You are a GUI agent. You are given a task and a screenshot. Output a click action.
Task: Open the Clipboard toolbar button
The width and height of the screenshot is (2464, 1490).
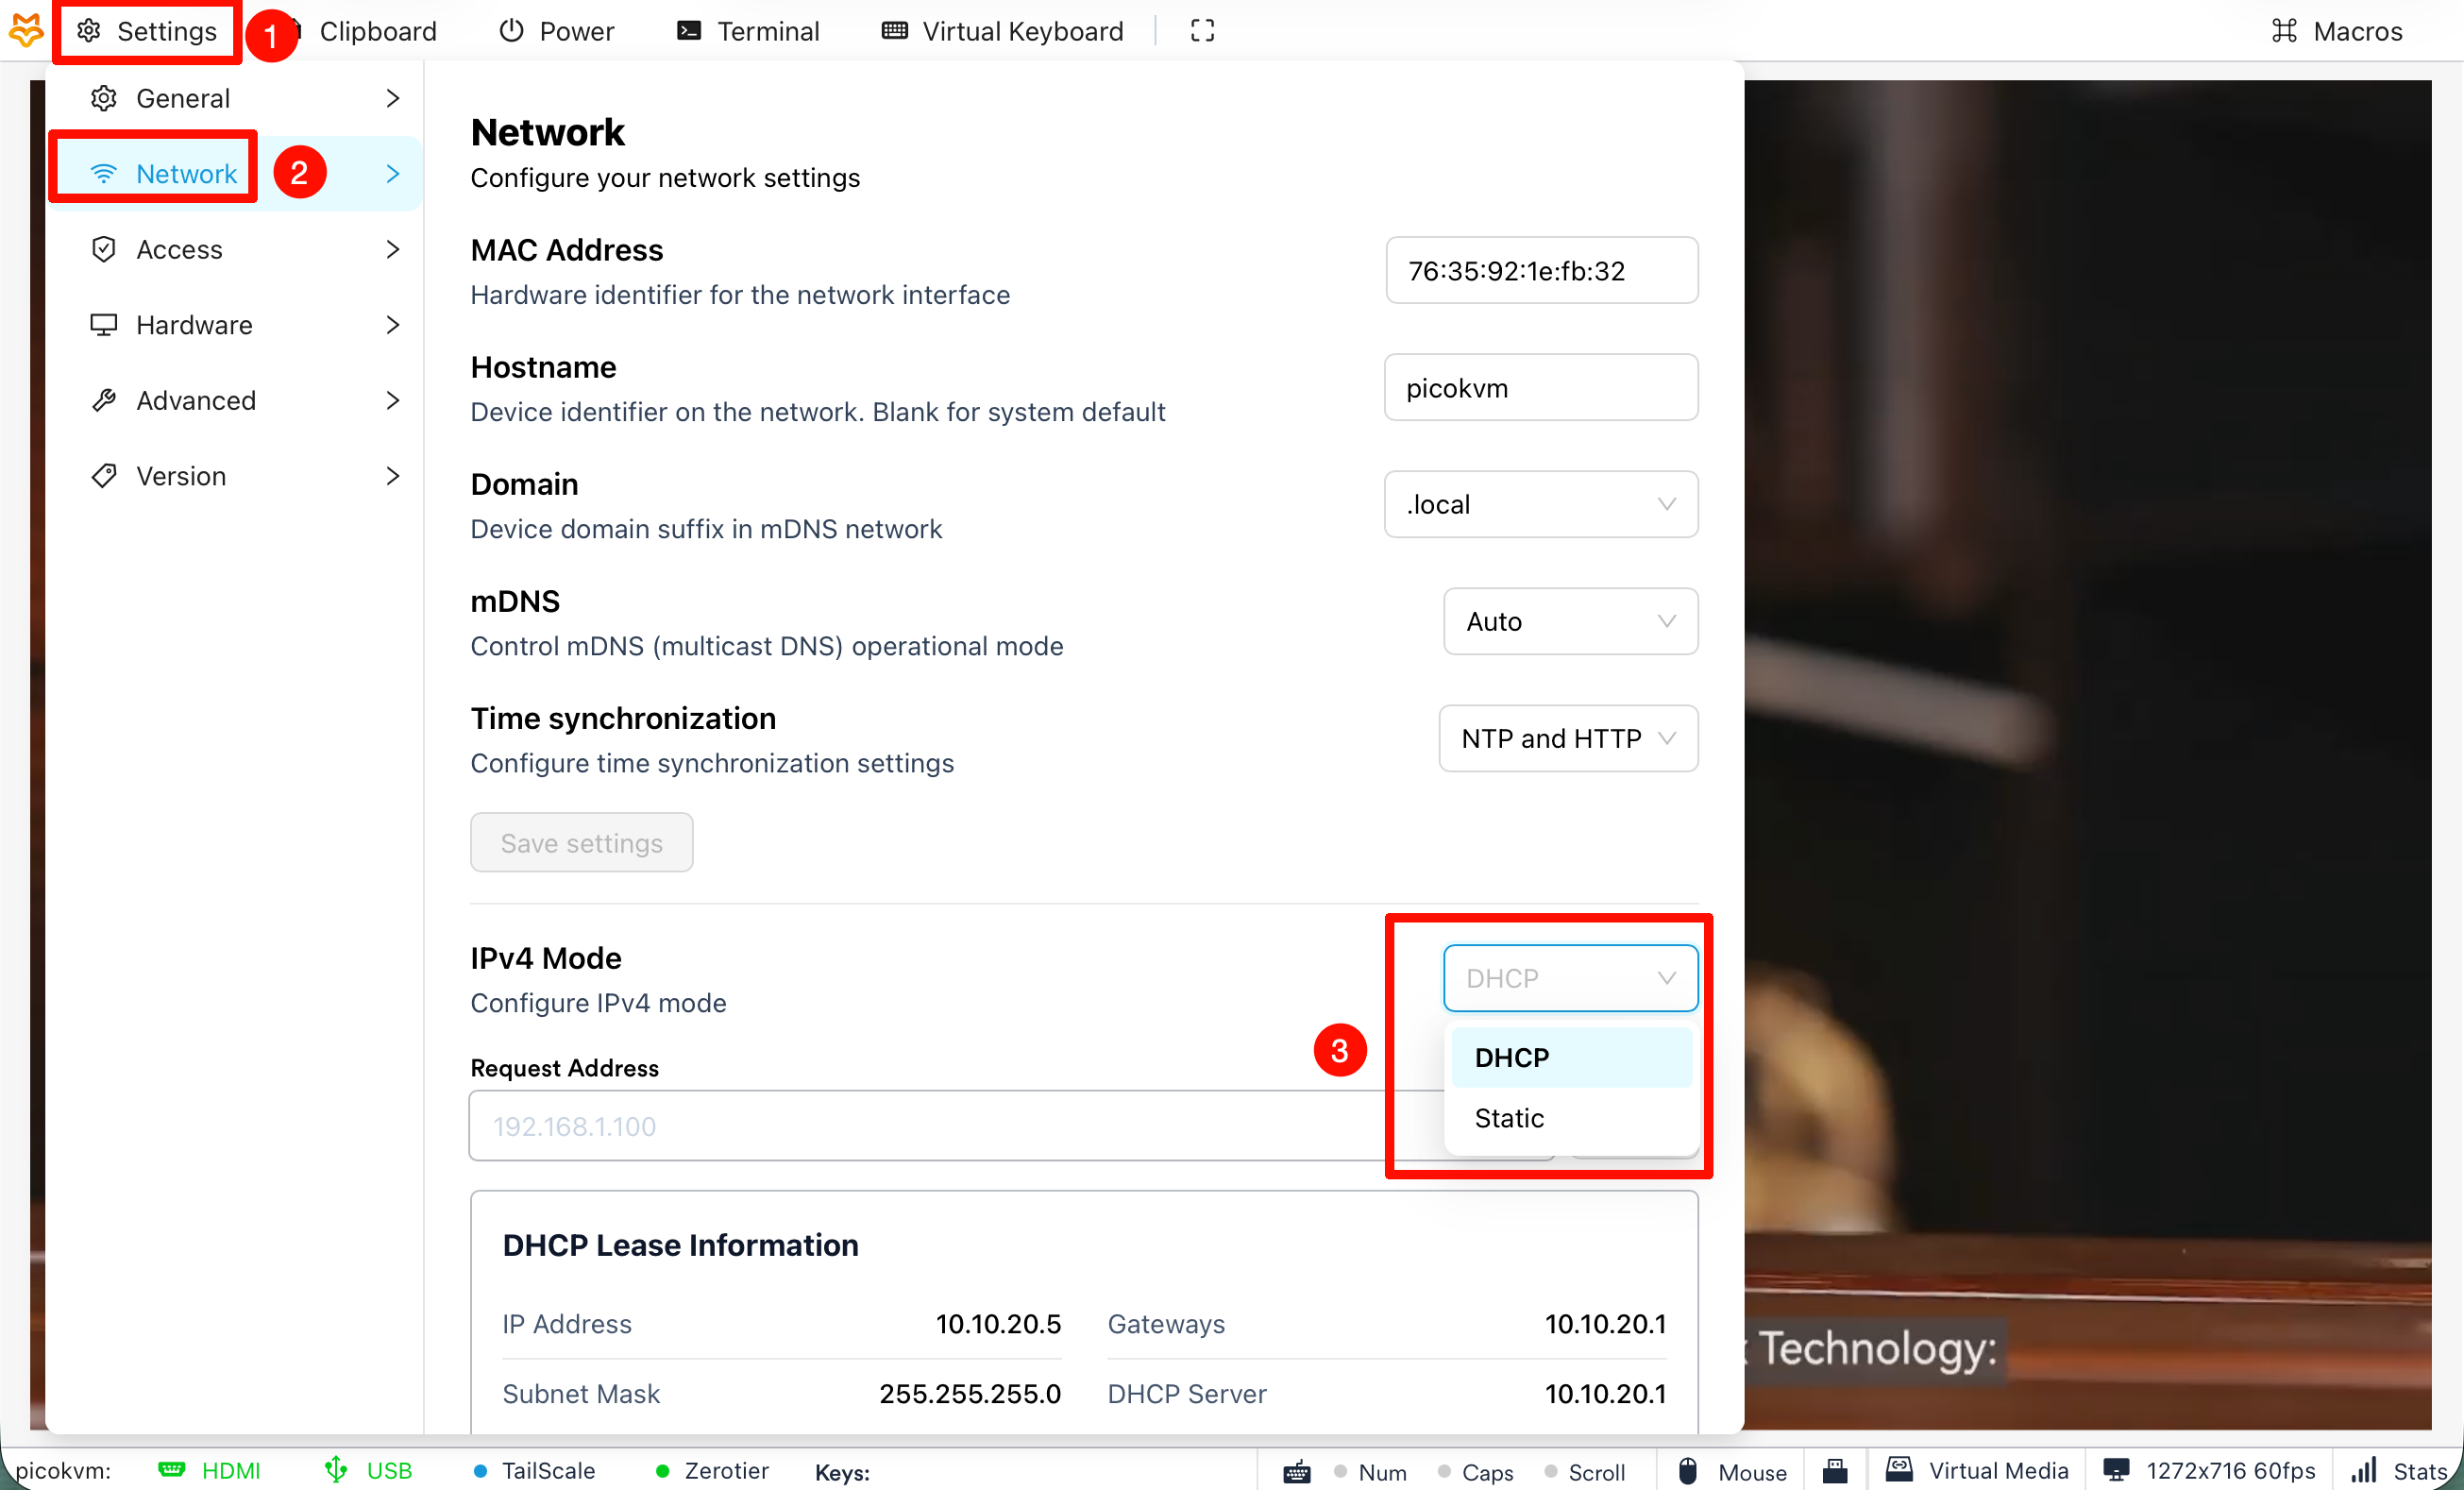(x=376, y=31)
